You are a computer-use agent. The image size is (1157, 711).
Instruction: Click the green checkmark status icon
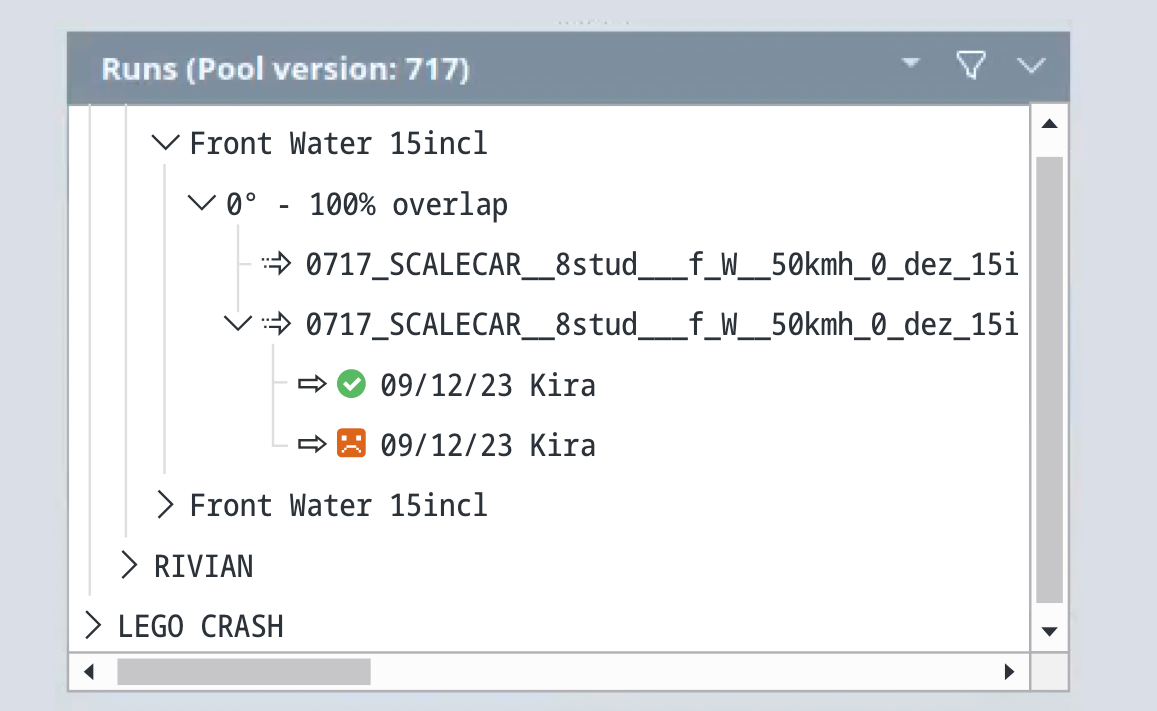click(x=351, y=384)
